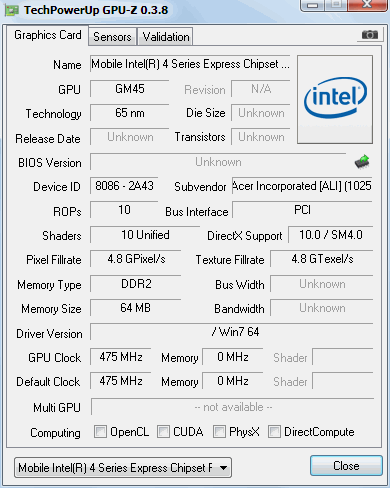Click the camera screenshot icon
Viewport: 390px width, 488px height.
(x=370, y=35)
